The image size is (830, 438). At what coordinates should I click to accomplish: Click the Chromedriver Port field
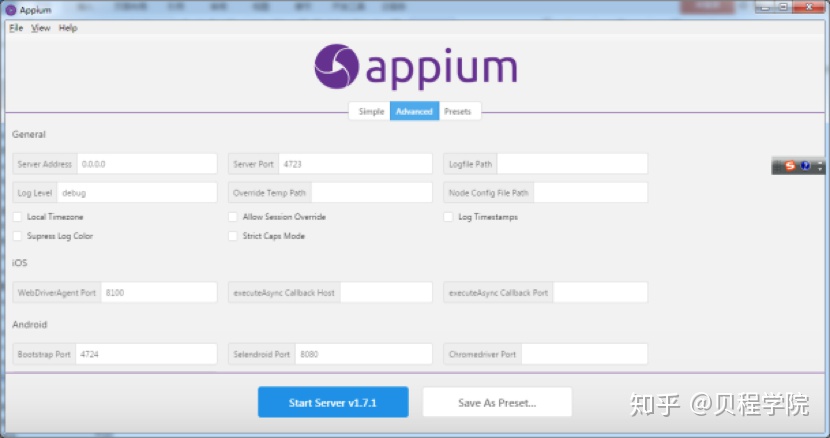pyautogui.click(x=584, y=354)
